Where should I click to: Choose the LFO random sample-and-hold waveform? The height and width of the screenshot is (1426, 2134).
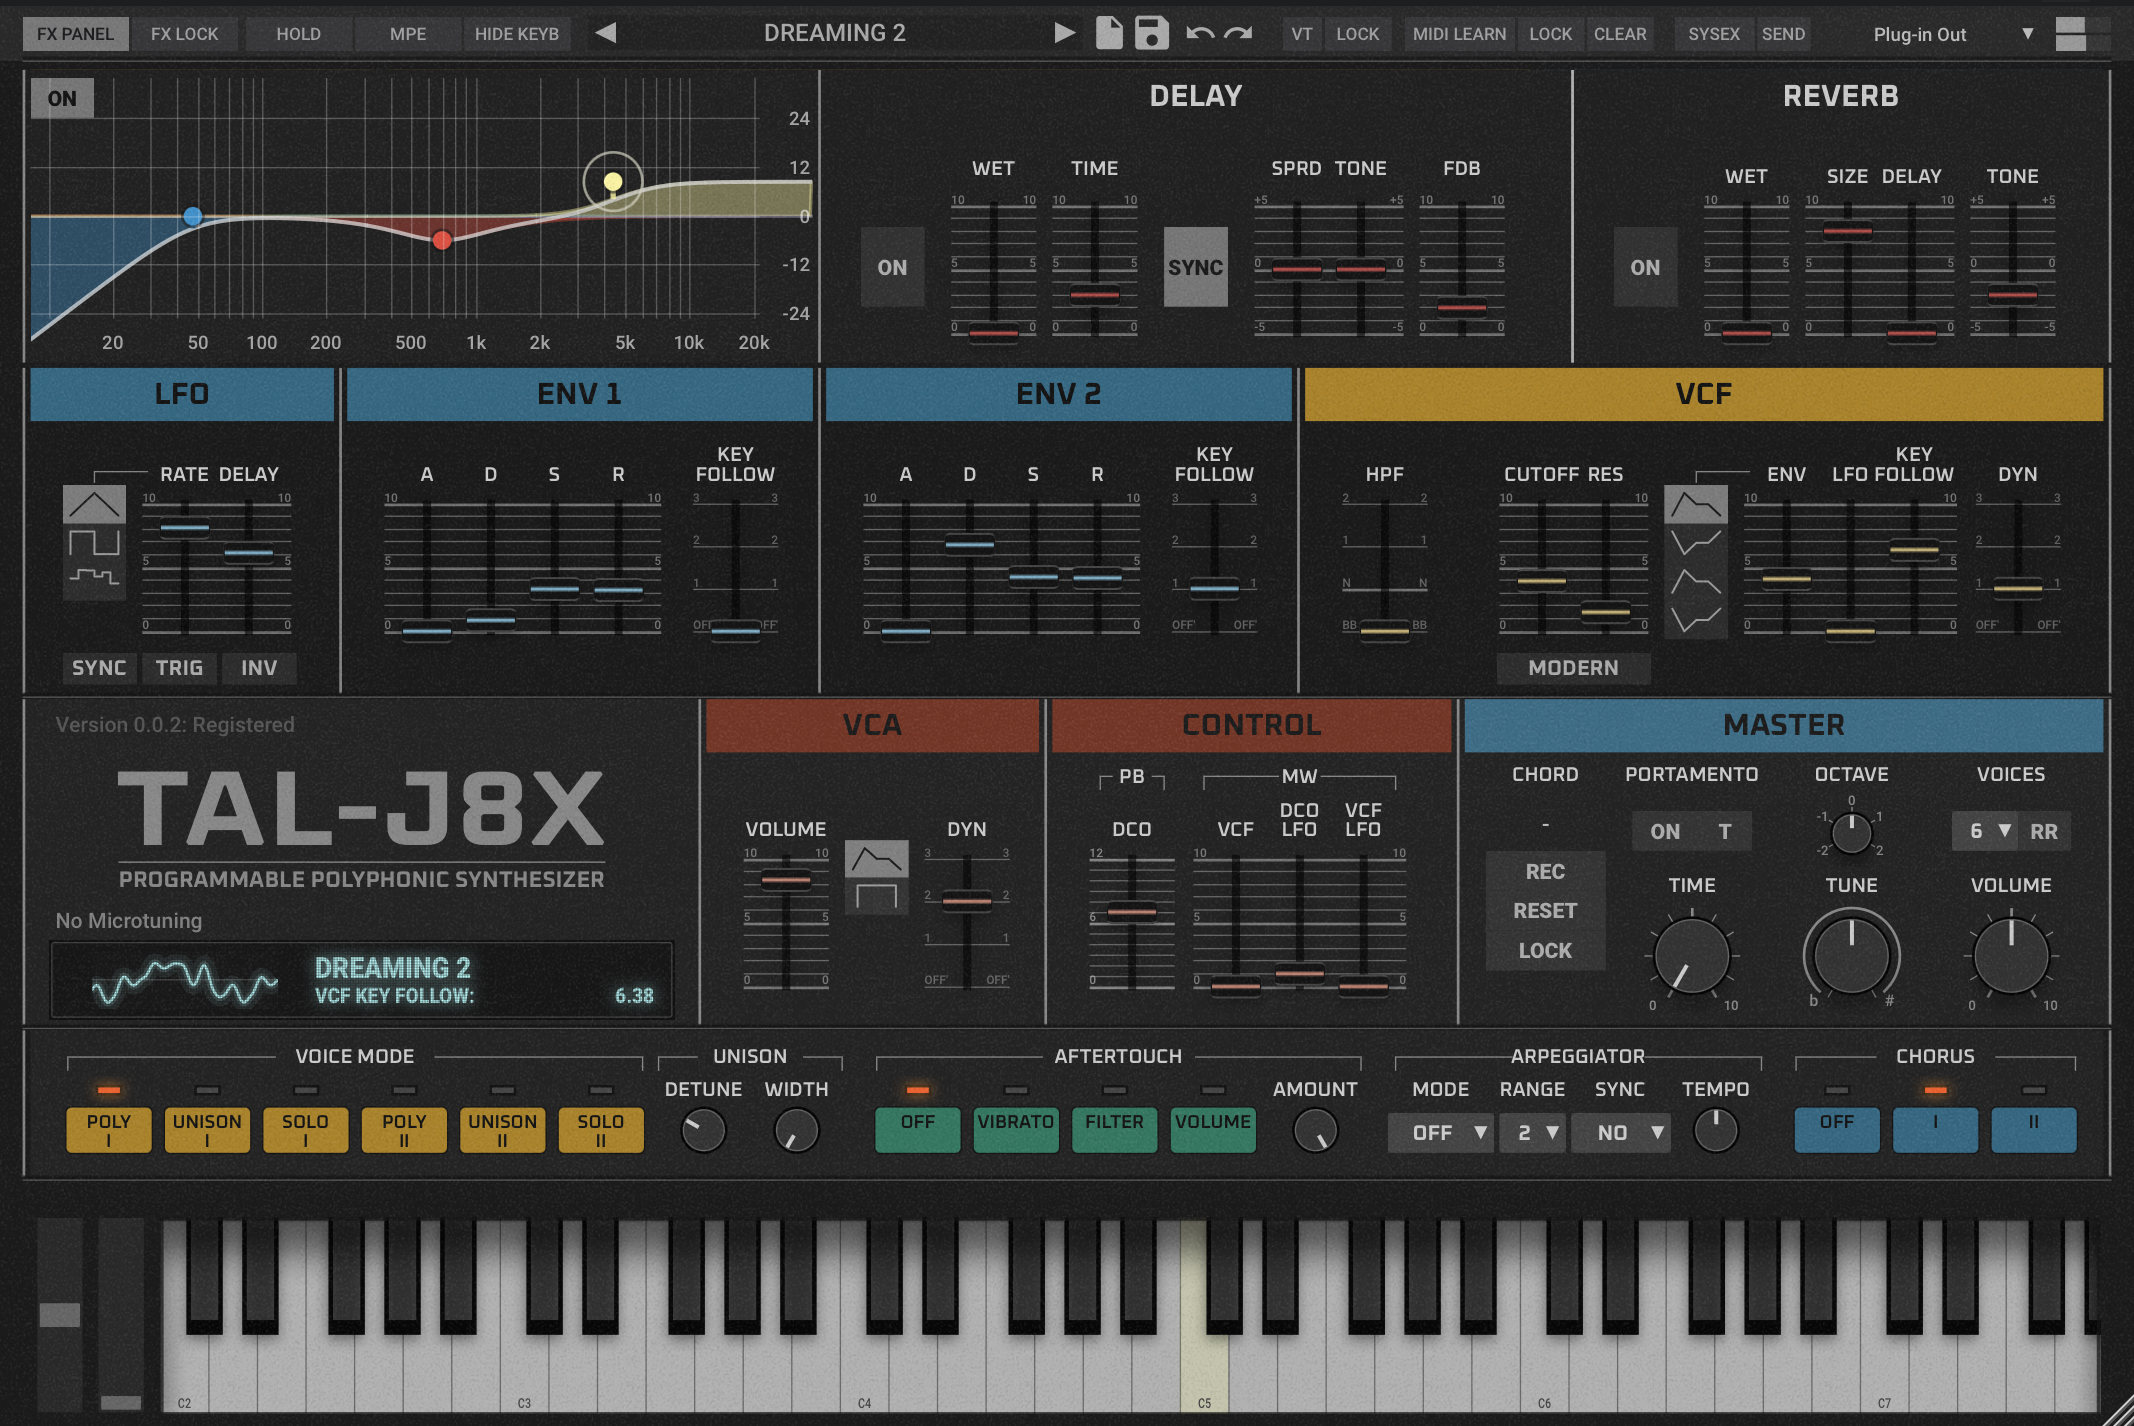tap(94, 577)
